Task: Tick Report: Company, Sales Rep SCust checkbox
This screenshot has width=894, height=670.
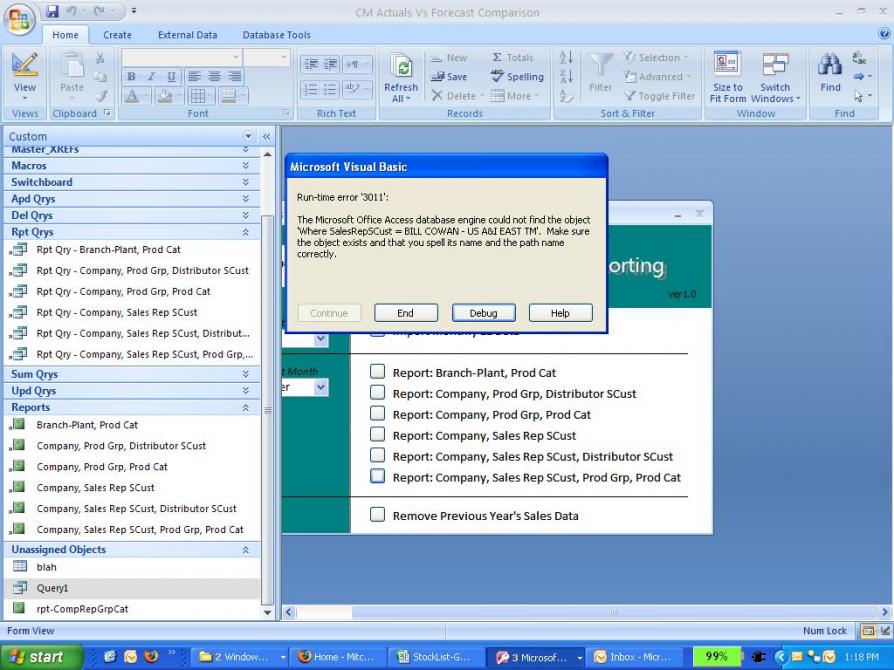Action: coord(378,435)
